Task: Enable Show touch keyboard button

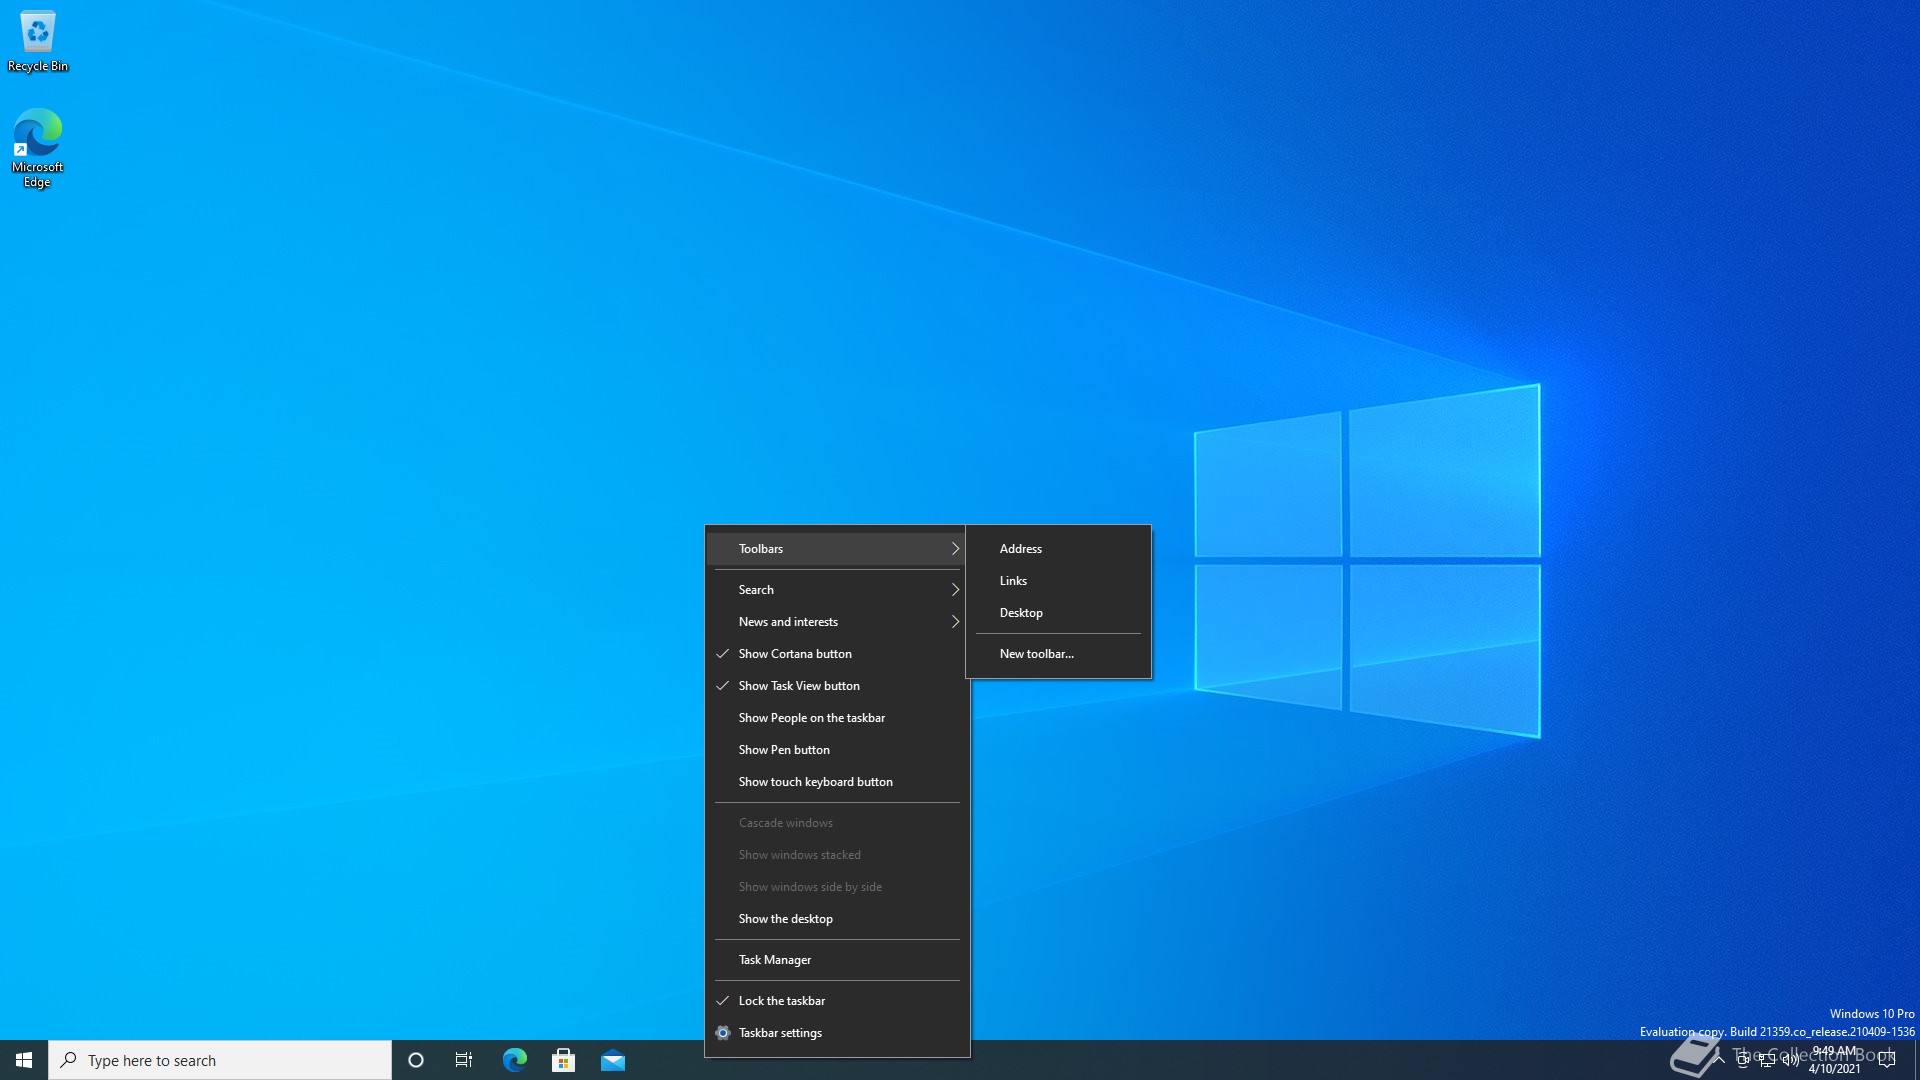Action: point(837,782)
